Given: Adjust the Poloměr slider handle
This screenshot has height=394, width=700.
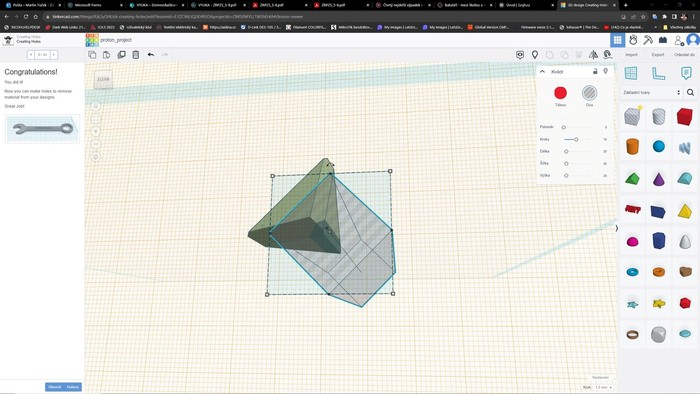Looking at the screenshot, I should [x=563, y=127].
